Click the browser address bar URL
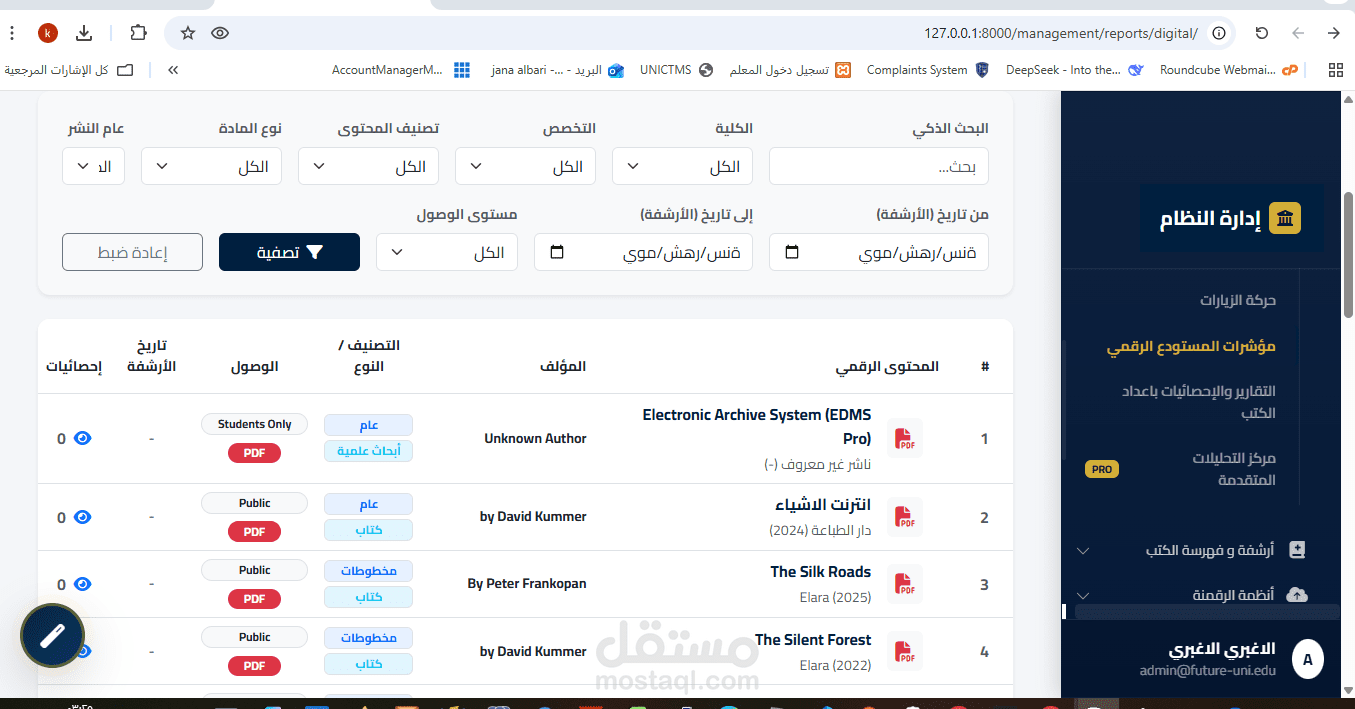Screen dimensions: 1355x709 point(1060,33)
